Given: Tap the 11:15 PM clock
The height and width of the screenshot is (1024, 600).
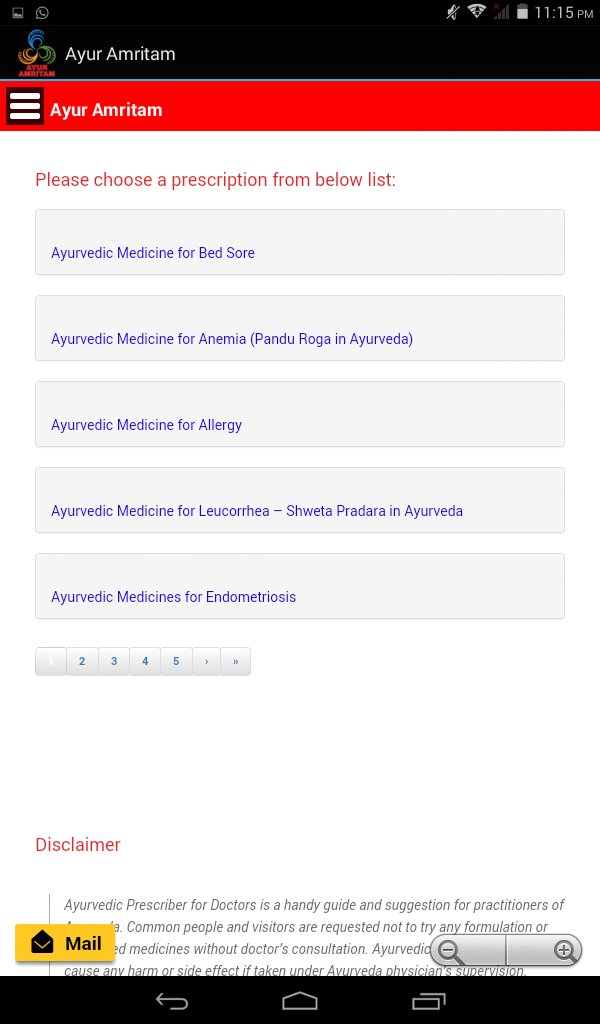Looking at the screenshot, I should pos(564,12).
